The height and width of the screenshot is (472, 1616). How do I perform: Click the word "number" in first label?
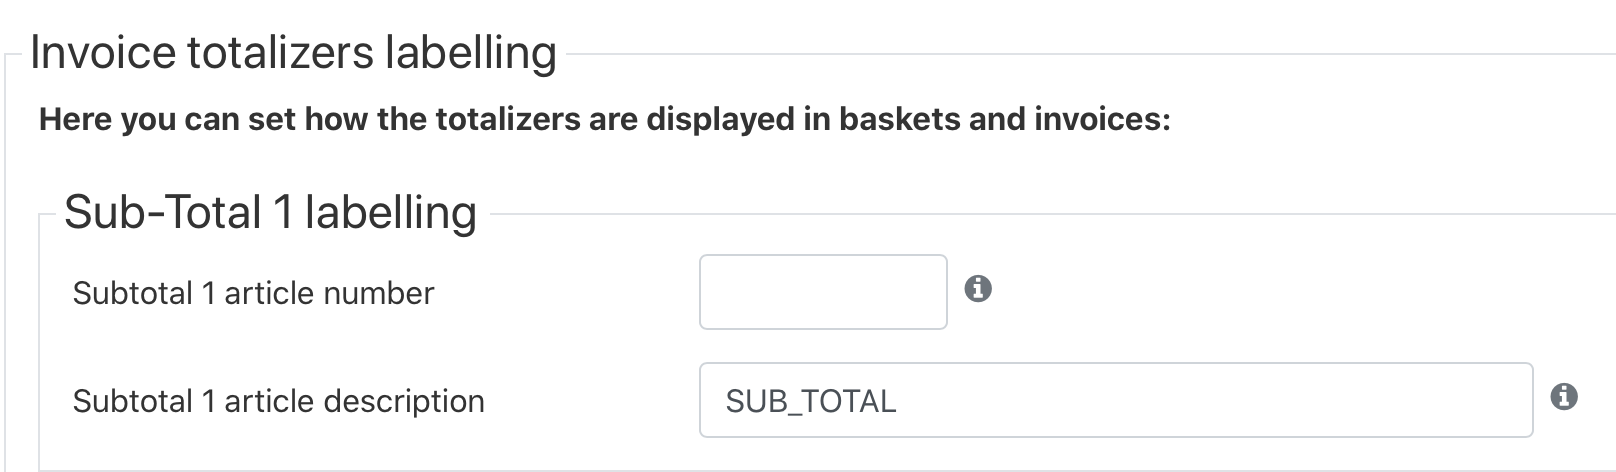point(382,293)
